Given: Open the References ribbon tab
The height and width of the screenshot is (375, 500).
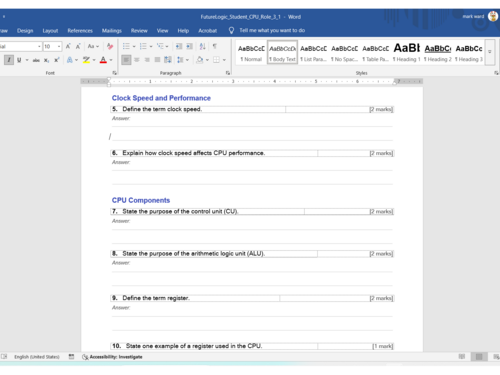Looking at the screenshot, I should 80,31.
